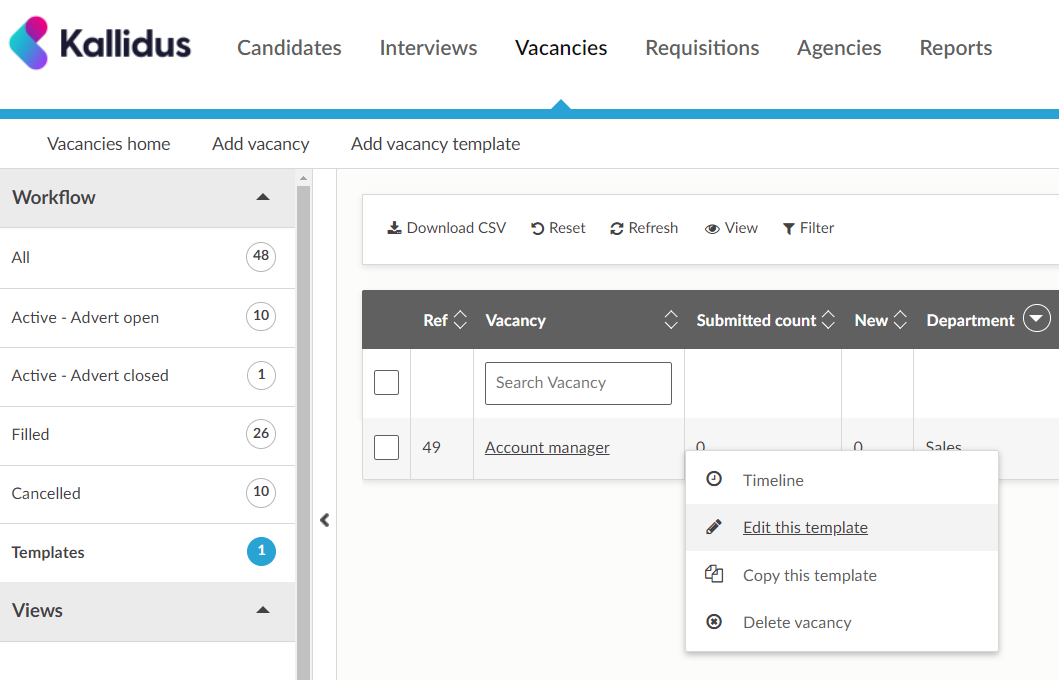The image size is (1059, 680).
Task: Click the Refresh icon in toolbar
Action: coord(617,228)
